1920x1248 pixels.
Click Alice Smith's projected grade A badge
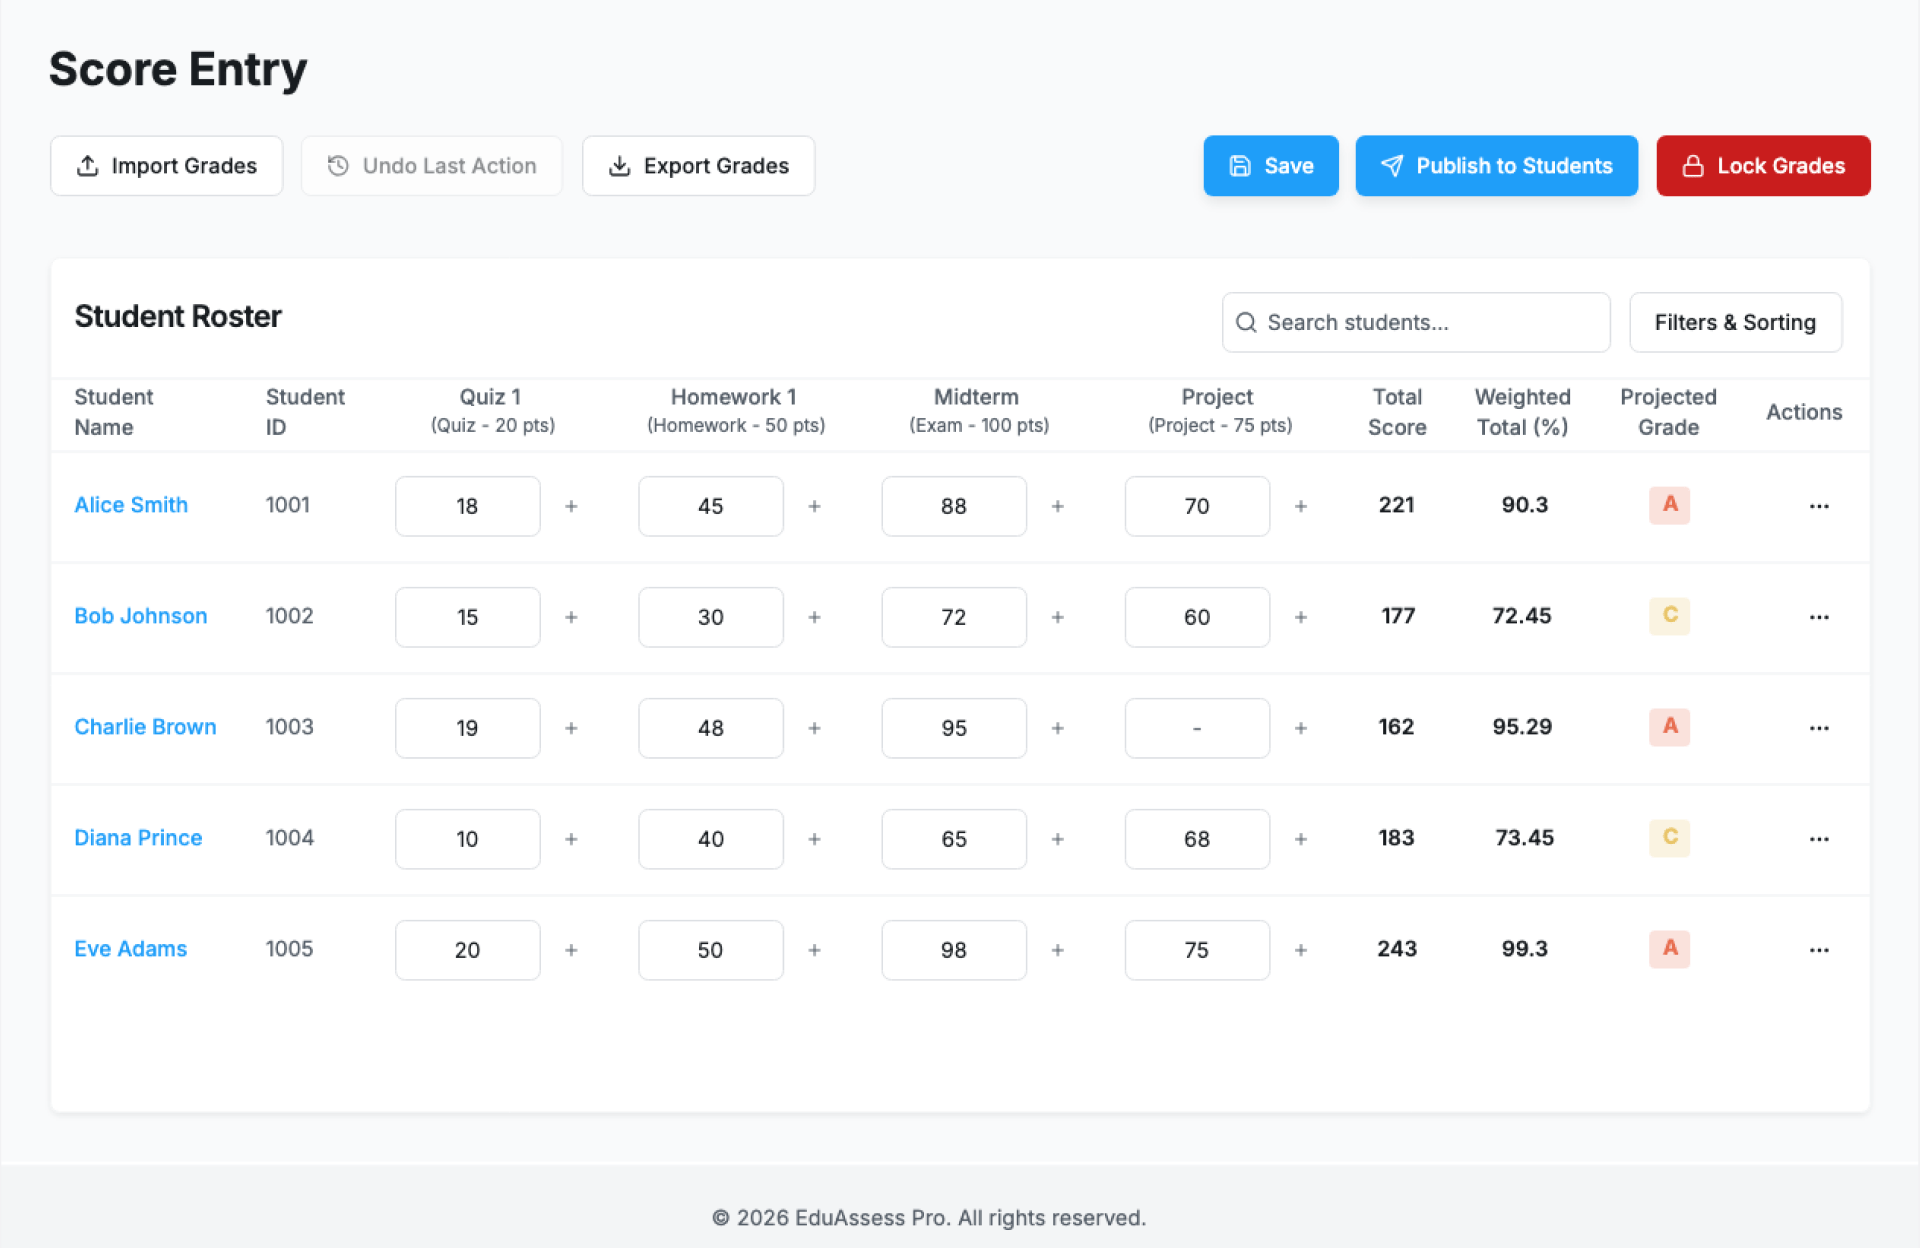click(1669, 505)
